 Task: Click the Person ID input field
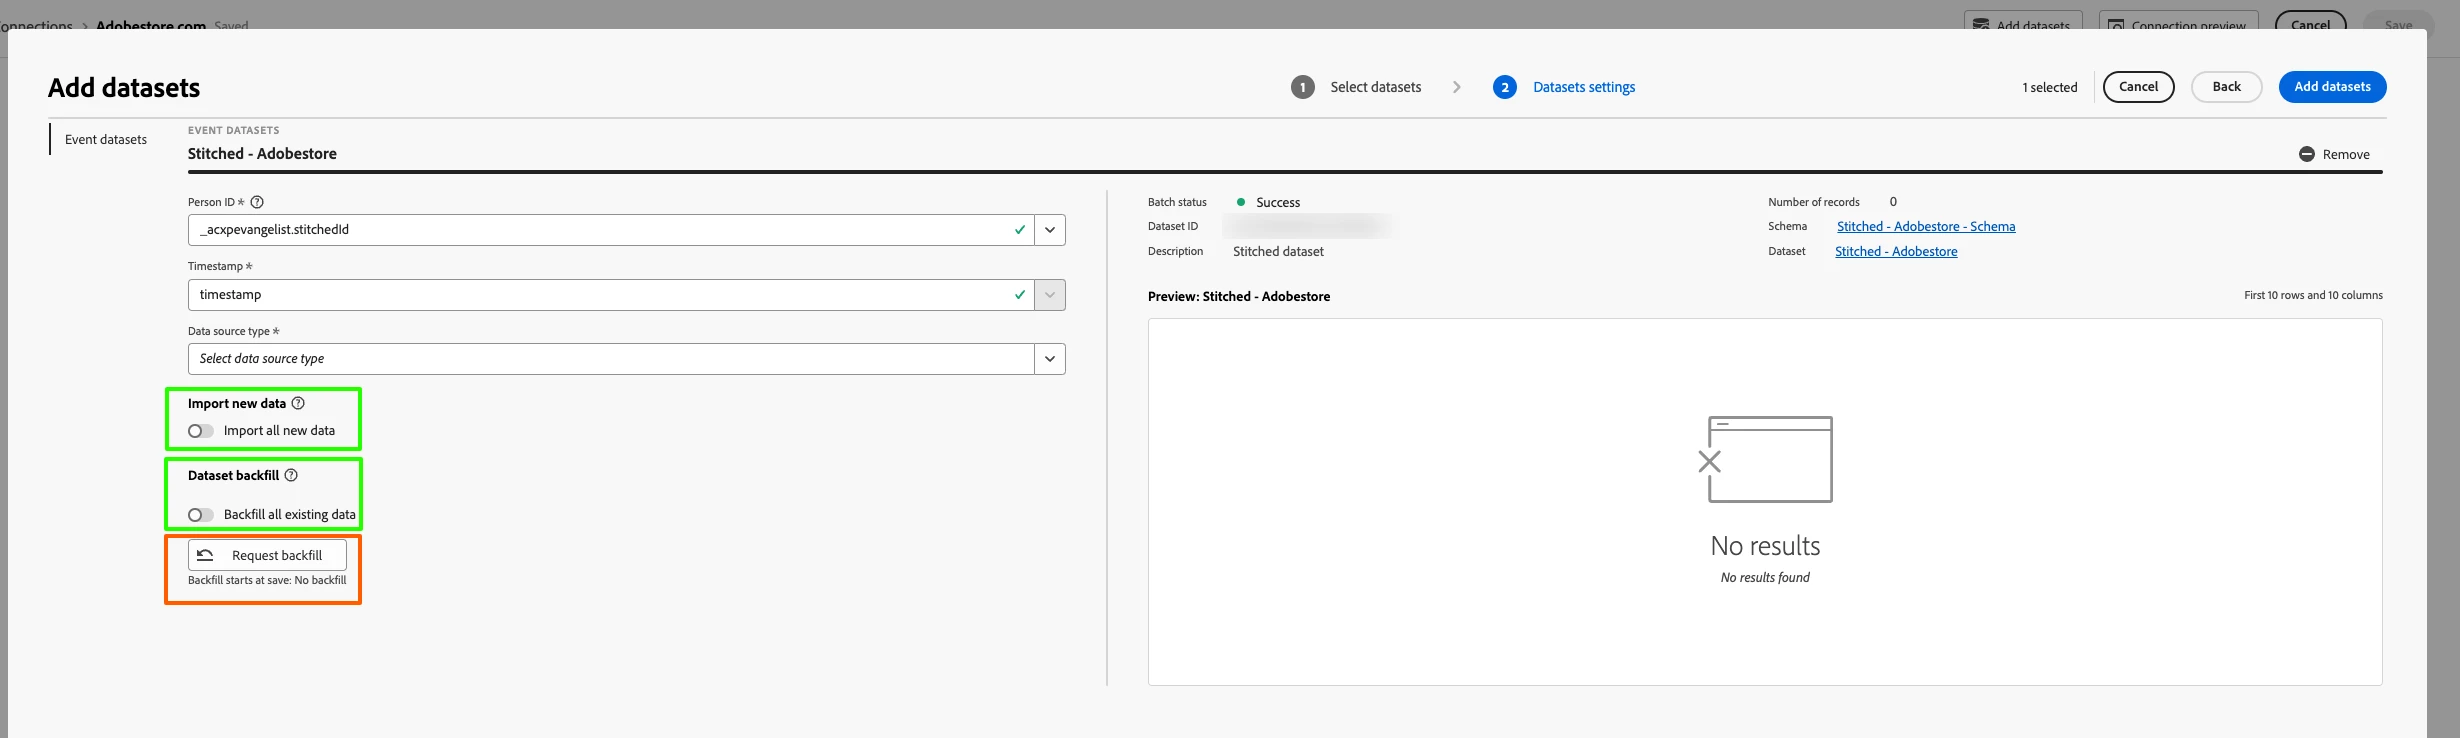[611, 230]
